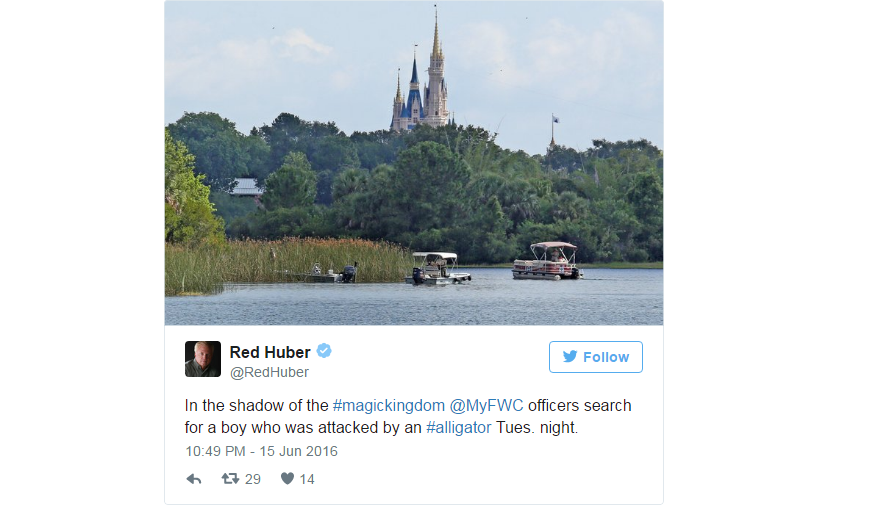Open Red Huber's profile avatar

[203, 359]
